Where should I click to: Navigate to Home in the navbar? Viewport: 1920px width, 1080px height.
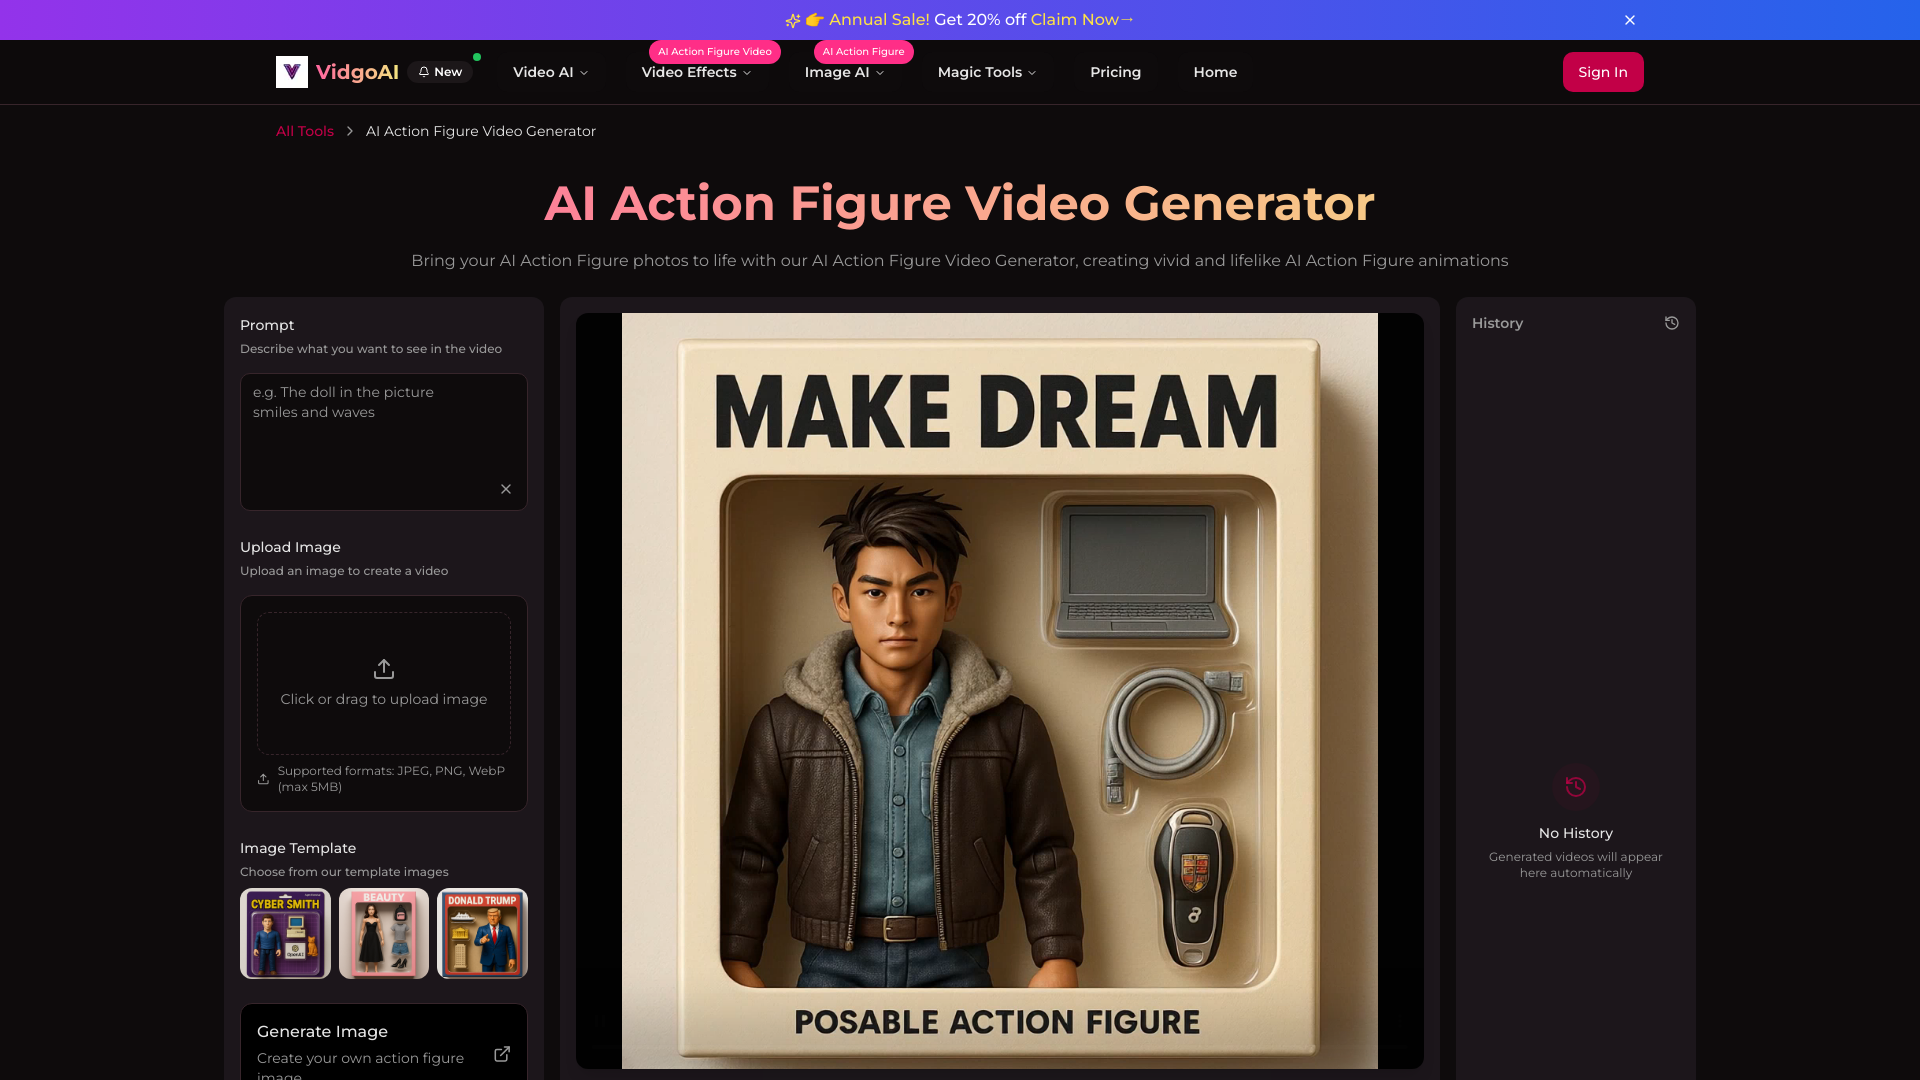pos(1215,72)
